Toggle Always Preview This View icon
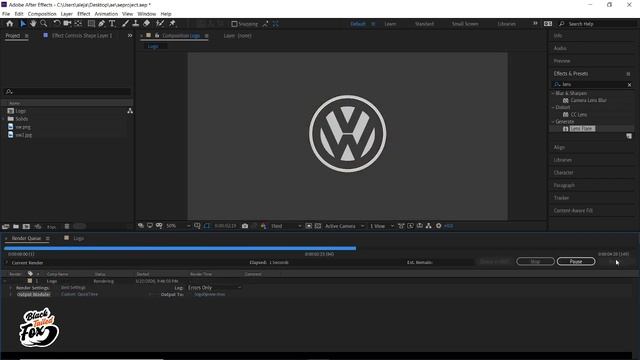The image size is (640, 360). 140,226
